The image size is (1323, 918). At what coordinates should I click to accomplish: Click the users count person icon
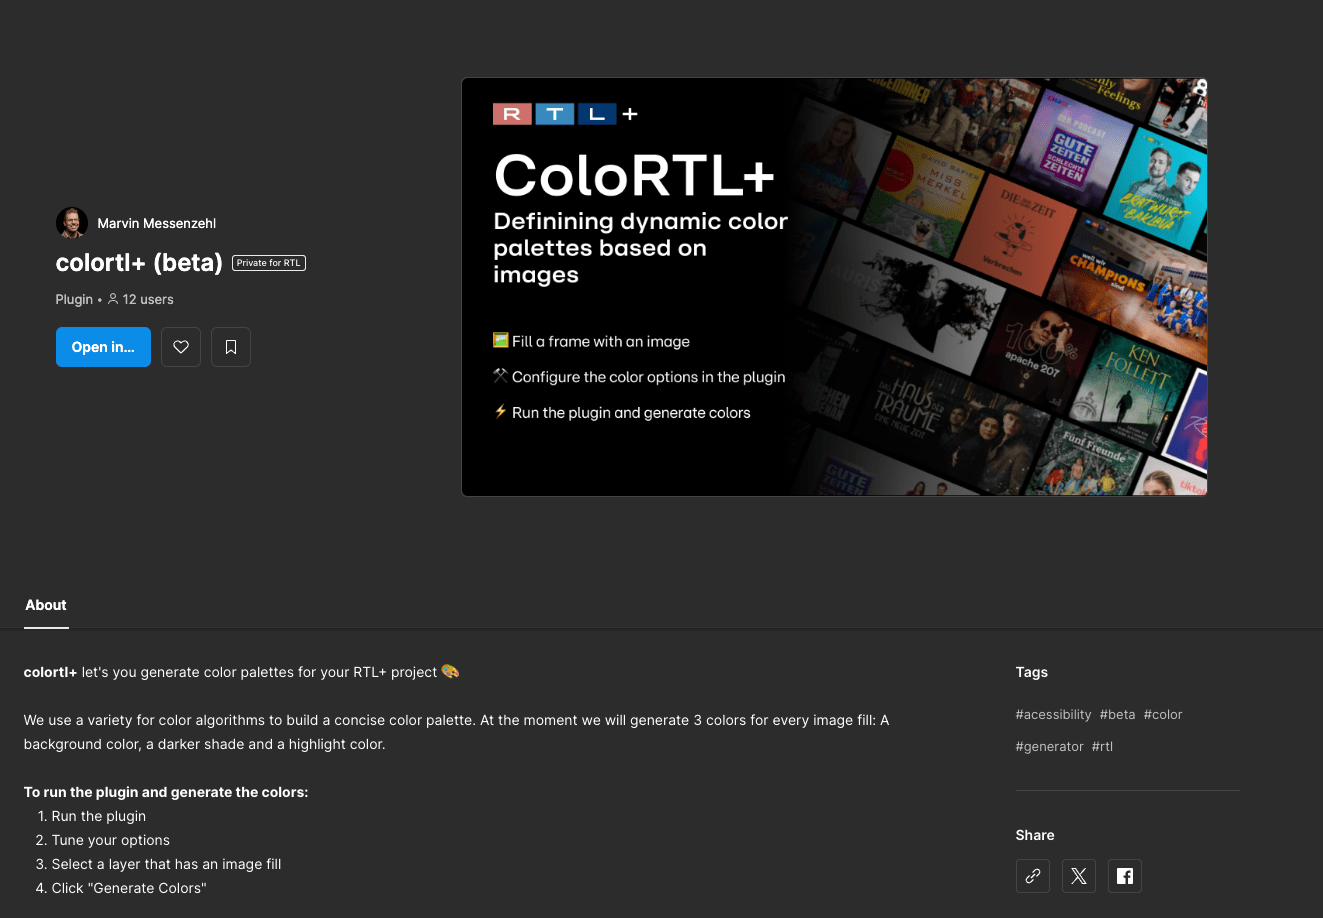(113, 299)
